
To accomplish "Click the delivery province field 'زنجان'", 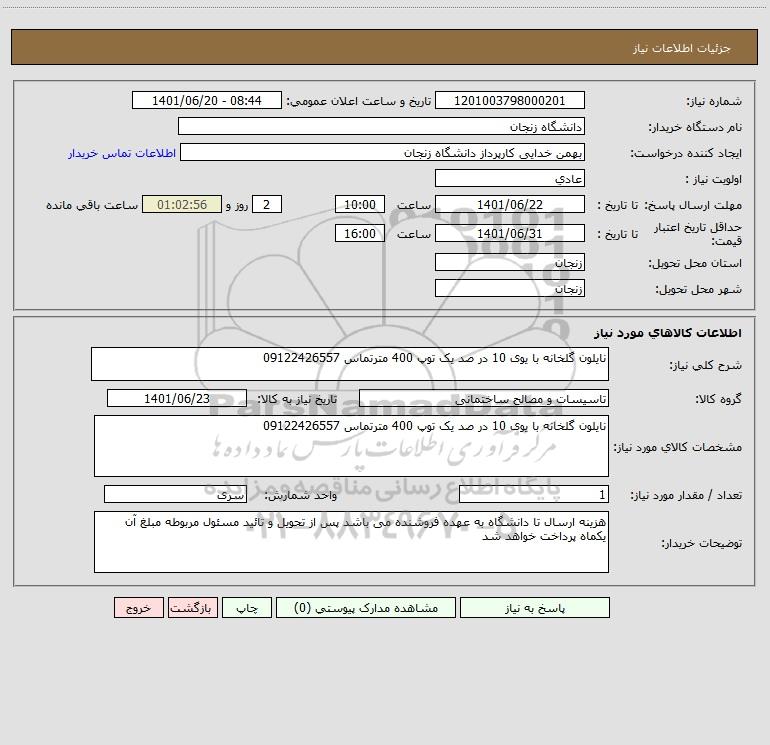I will click(510, 263).
